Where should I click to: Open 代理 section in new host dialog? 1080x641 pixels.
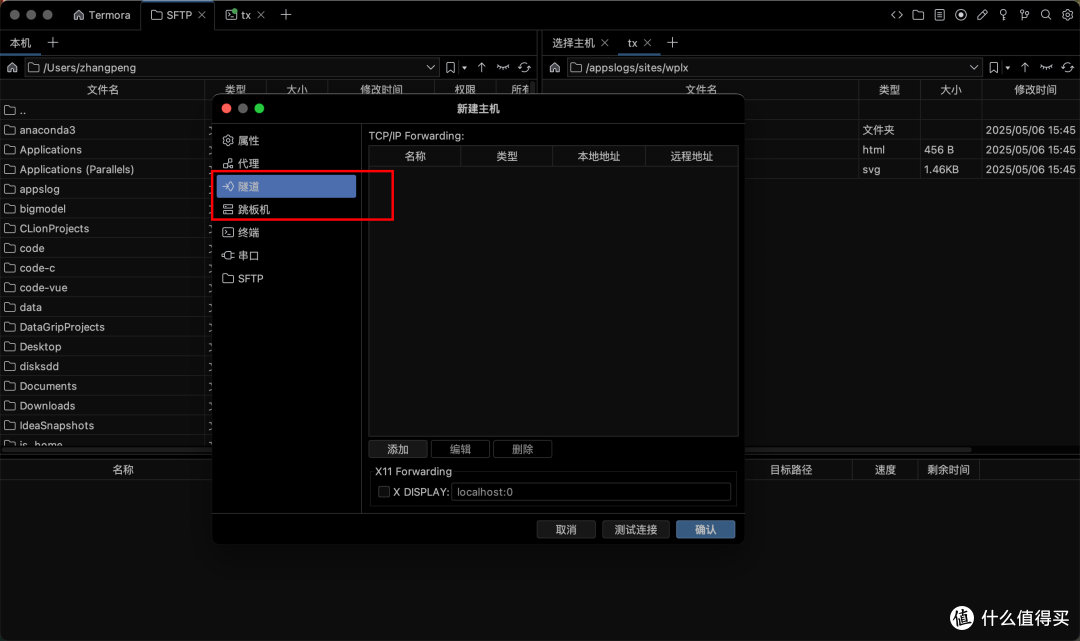click(x=287, y=163)
